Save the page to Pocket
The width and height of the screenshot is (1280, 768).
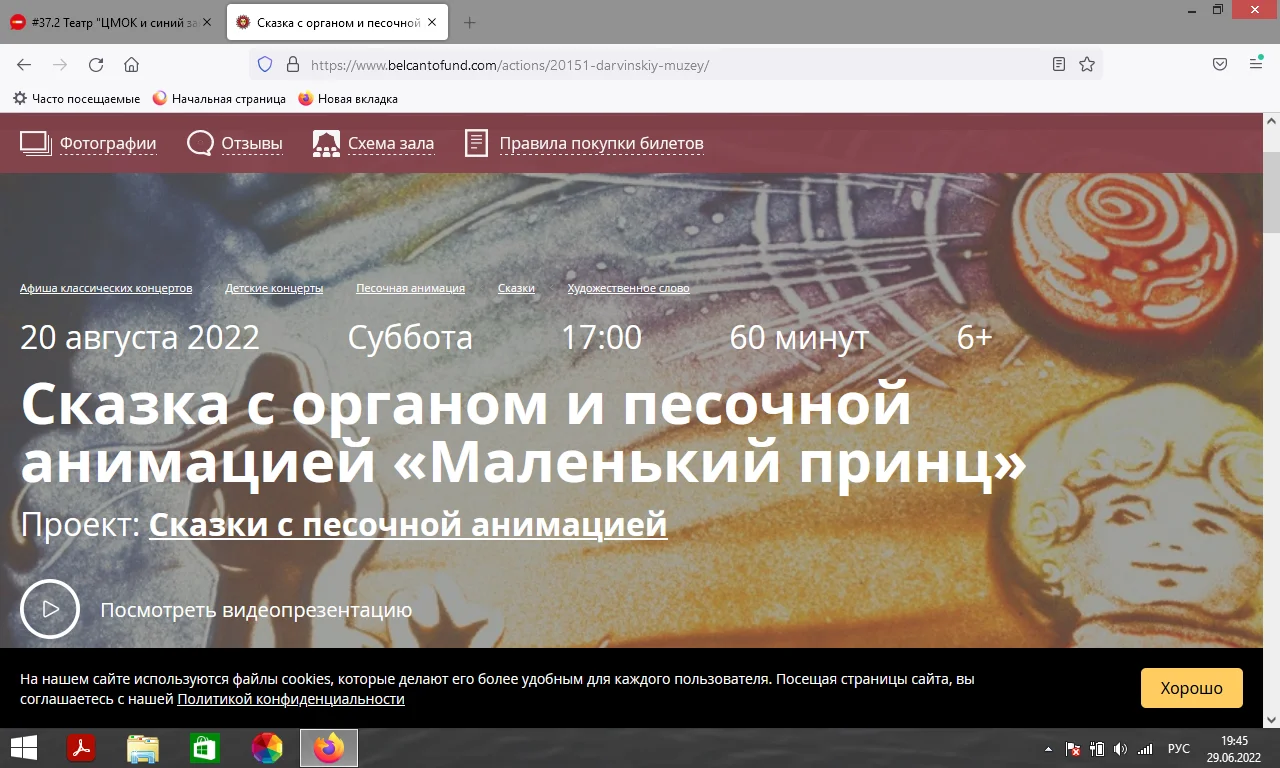click(1219, 63)
